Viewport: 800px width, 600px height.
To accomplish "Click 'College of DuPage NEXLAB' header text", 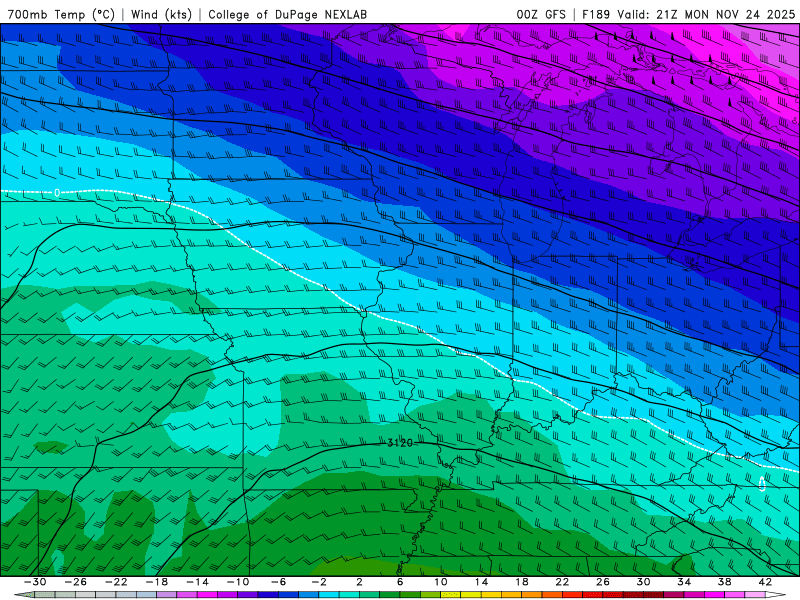I will [x=287, y=14].
